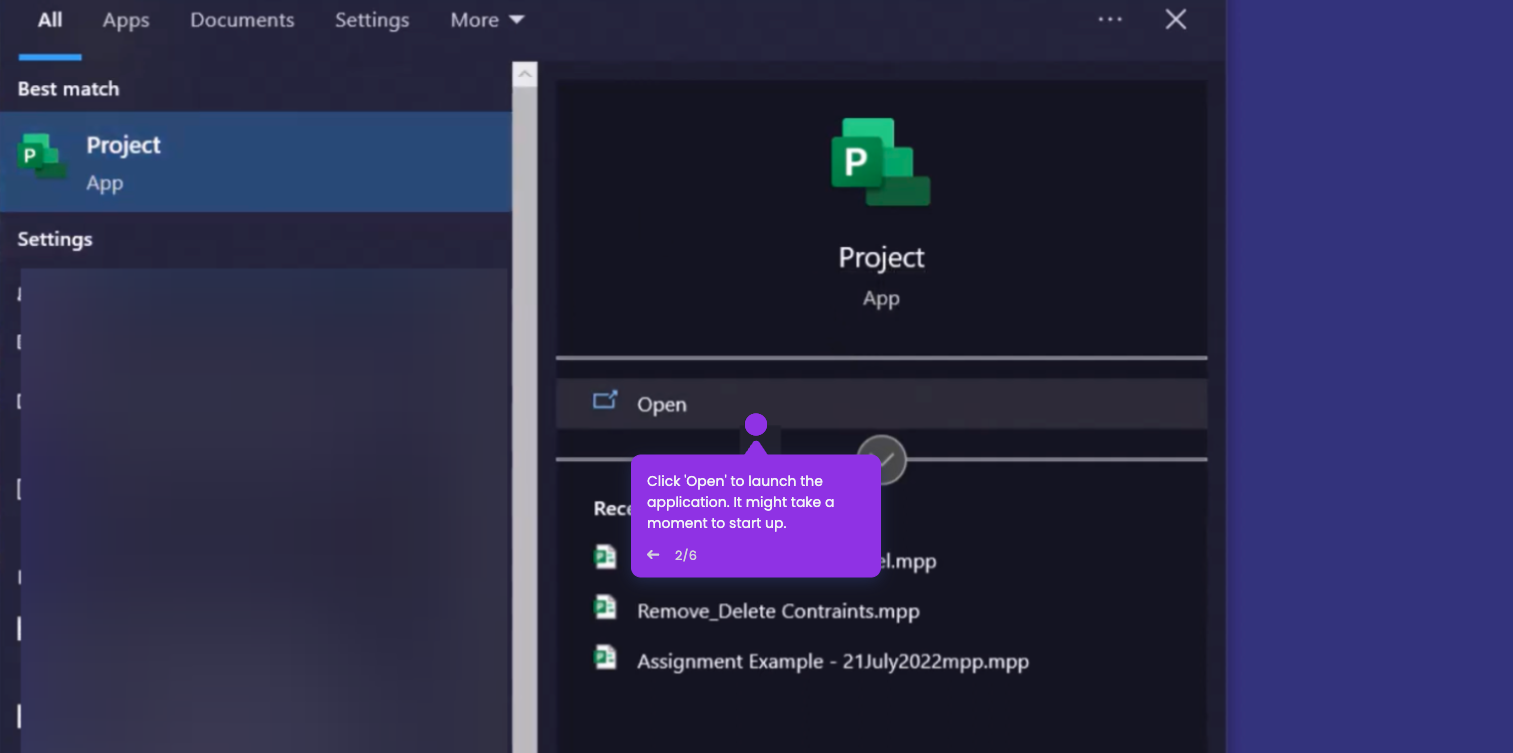
Task: Click the Project title in preview pane
Action: 881,258
